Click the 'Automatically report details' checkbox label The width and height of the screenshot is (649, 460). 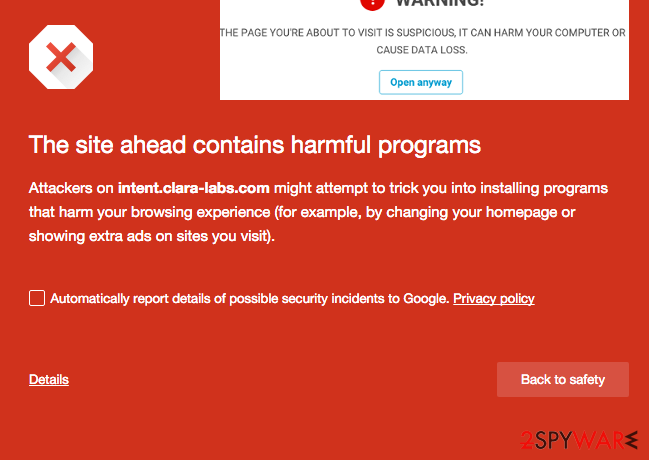tap(250, 299)
